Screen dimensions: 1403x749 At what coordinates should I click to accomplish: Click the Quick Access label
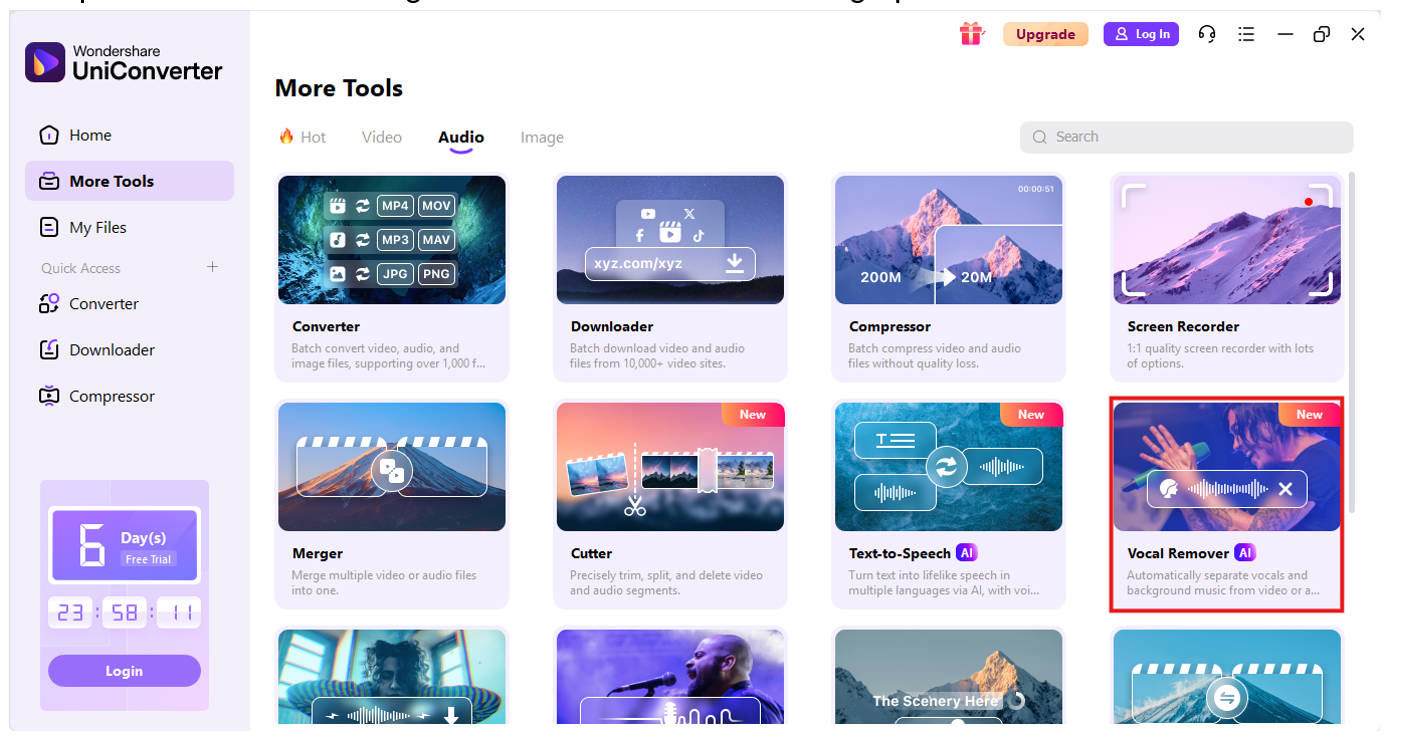point(81,268)
